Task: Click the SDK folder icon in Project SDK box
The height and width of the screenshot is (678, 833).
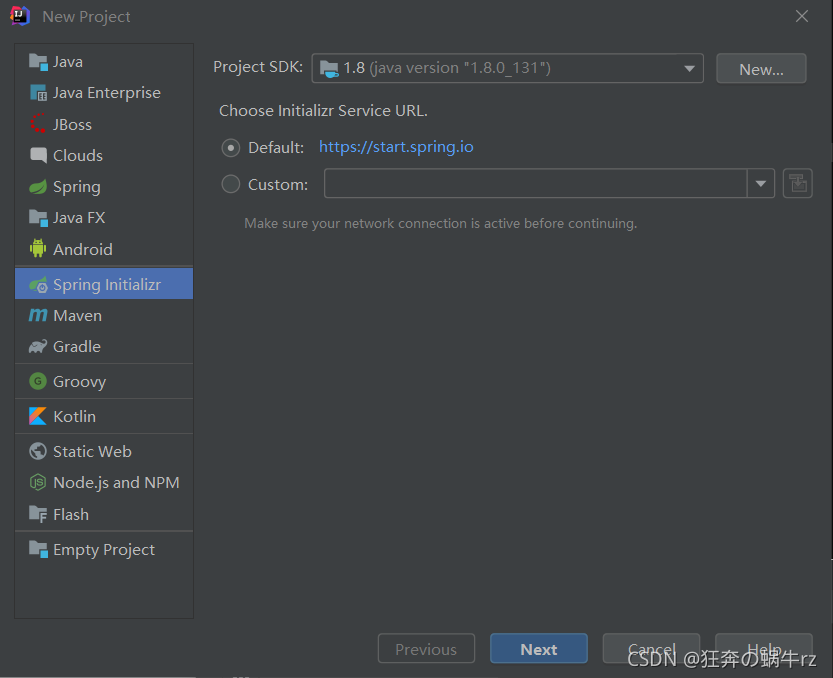Action: coord(329,69)
